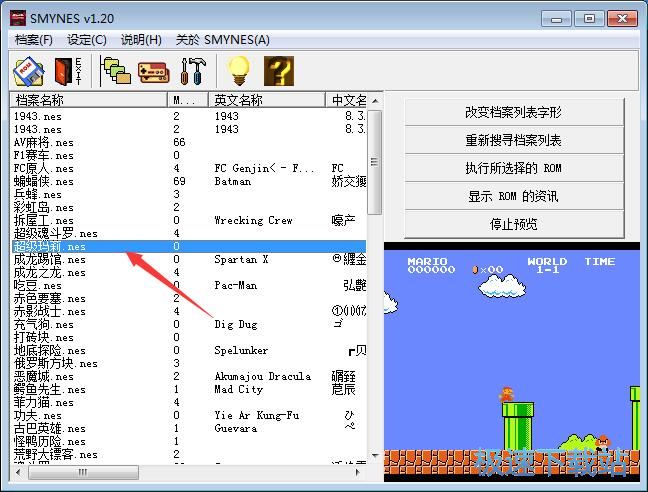
Task: Click the light bulb tips icon
Action: coord(238,71)
